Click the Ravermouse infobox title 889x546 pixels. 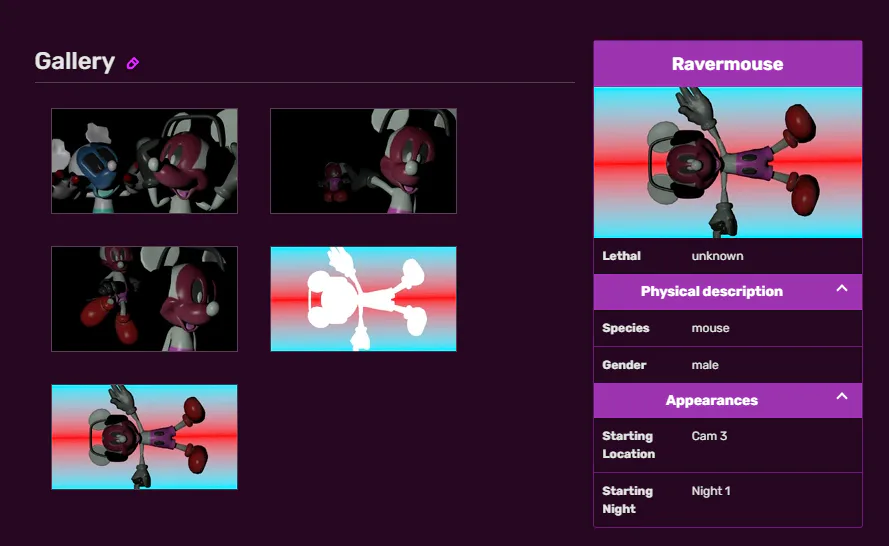pos(727,64)
